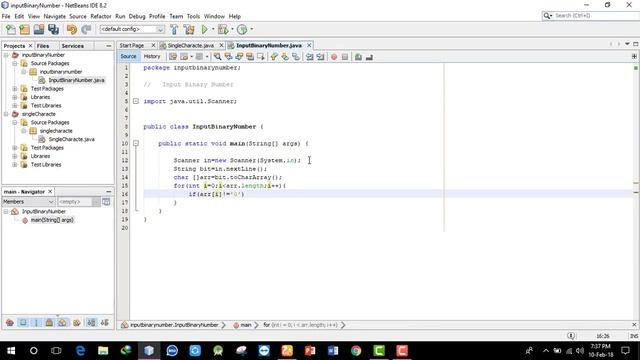Viewport: 640px width, 360px height.
Task: Toggle the split editor button at right
Action: coord(634,56)
